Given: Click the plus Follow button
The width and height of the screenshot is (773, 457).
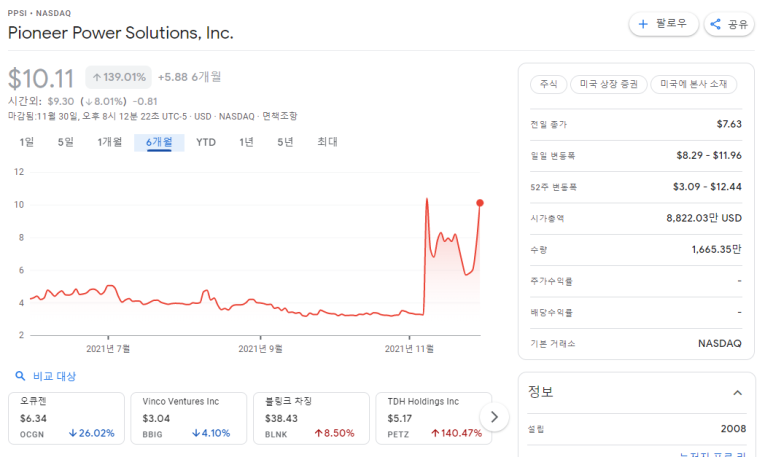Looking at the screenshot, I should pos(664,24).
